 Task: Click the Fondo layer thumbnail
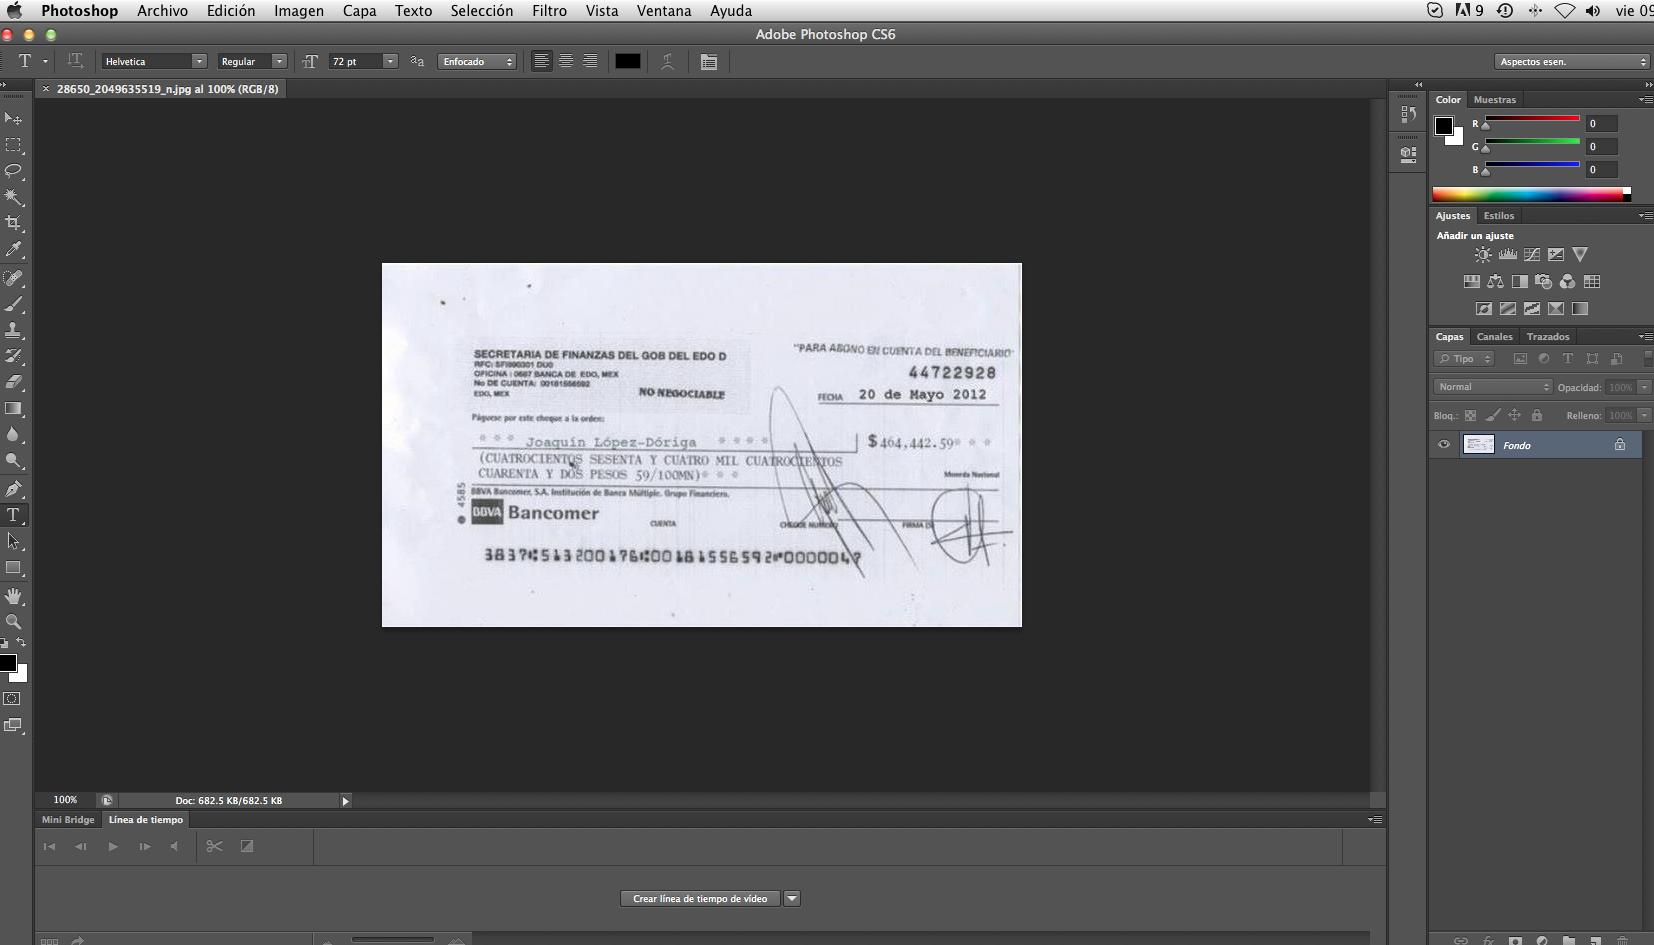1479,445
